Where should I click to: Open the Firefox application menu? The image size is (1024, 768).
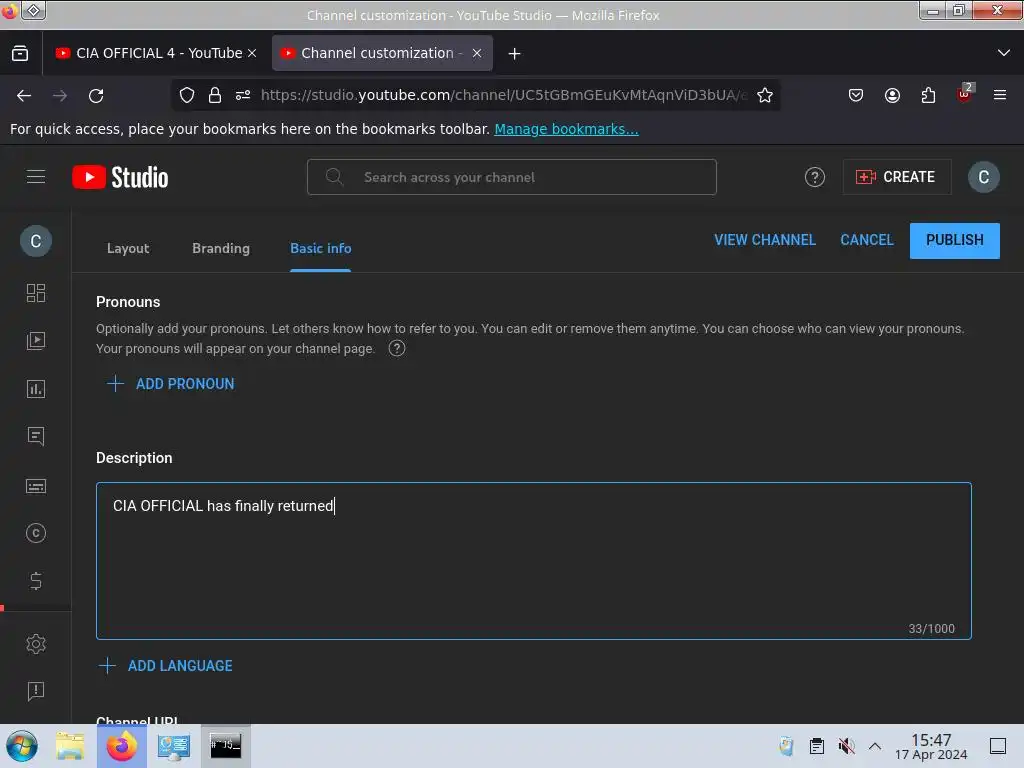[x=1000, y=95]
